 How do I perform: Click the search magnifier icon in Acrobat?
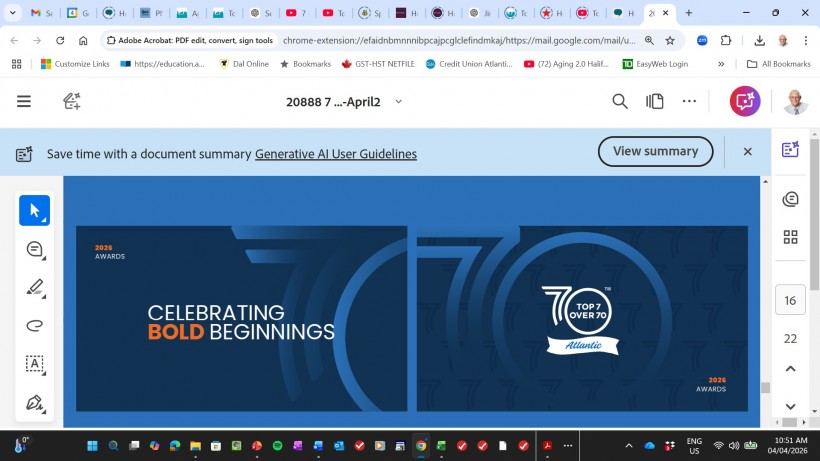[x=620, y=101]
